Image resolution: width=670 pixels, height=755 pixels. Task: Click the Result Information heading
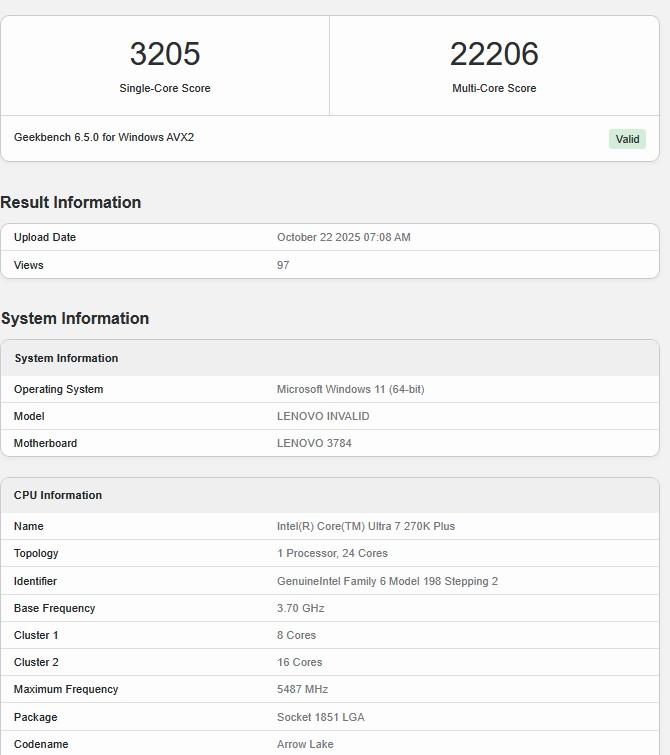pyautogui.click(x=71, y=202)
